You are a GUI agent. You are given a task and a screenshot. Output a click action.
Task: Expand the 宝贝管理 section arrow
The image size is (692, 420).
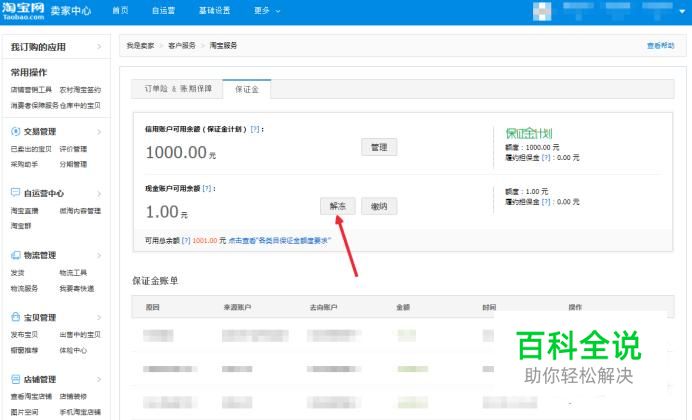[99, 317]
